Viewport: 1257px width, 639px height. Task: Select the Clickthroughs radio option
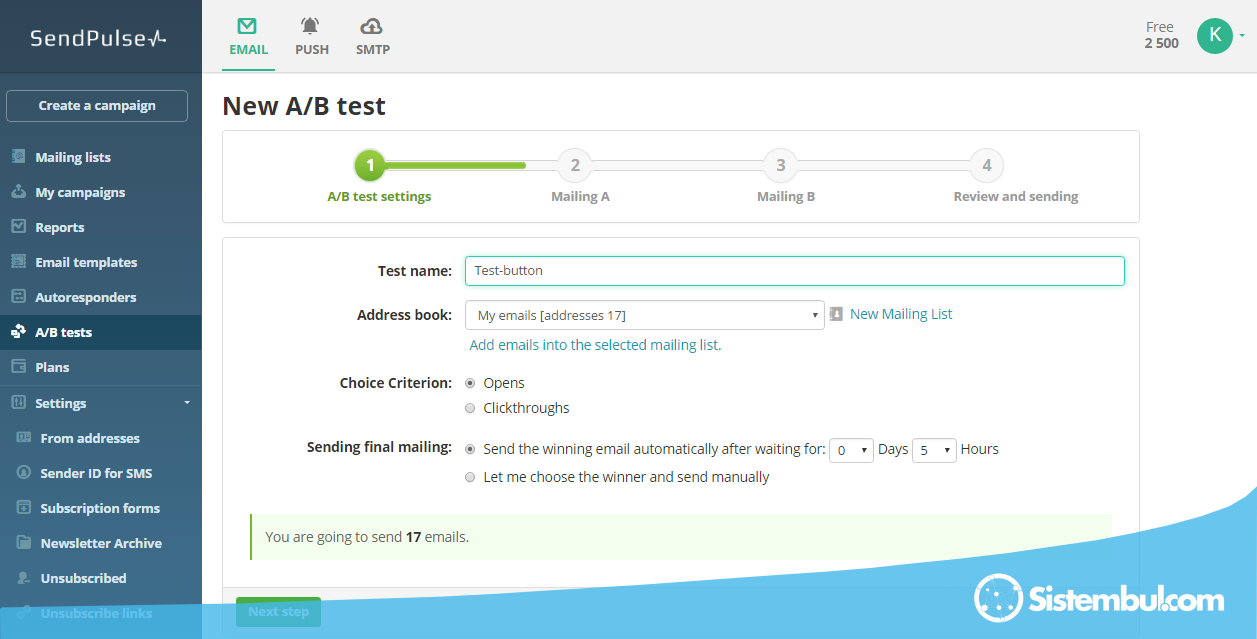tap(470, 408)
